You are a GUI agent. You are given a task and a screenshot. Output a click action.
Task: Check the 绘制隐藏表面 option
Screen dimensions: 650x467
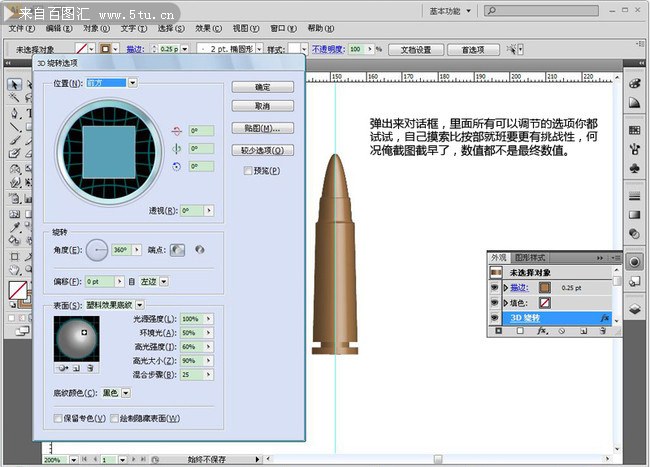pyautogui.click(x=115, y=418)
